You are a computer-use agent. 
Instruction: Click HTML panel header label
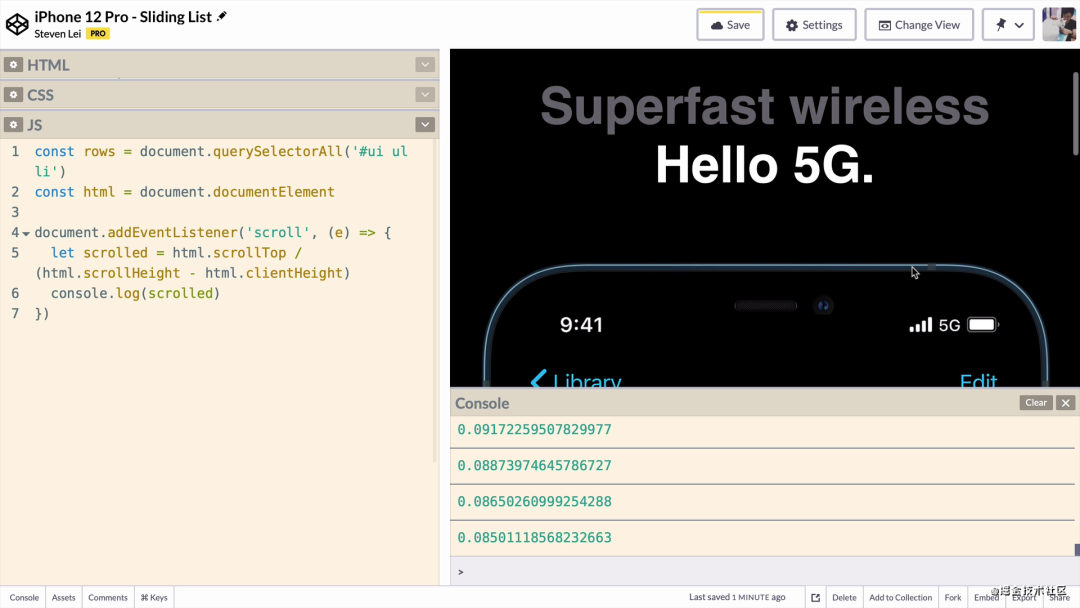[48, 65]
